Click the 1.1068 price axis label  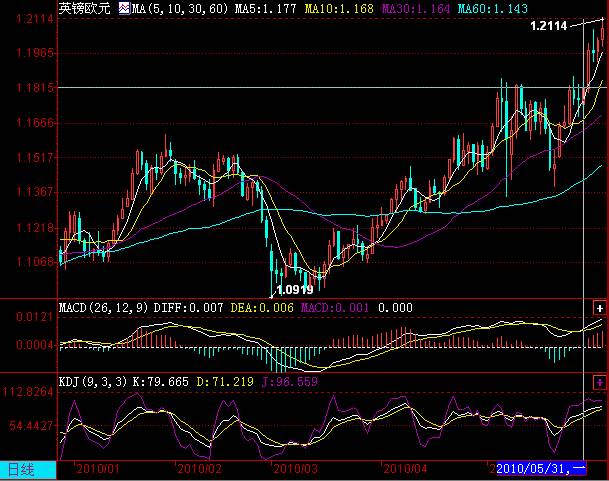point(35,261)
